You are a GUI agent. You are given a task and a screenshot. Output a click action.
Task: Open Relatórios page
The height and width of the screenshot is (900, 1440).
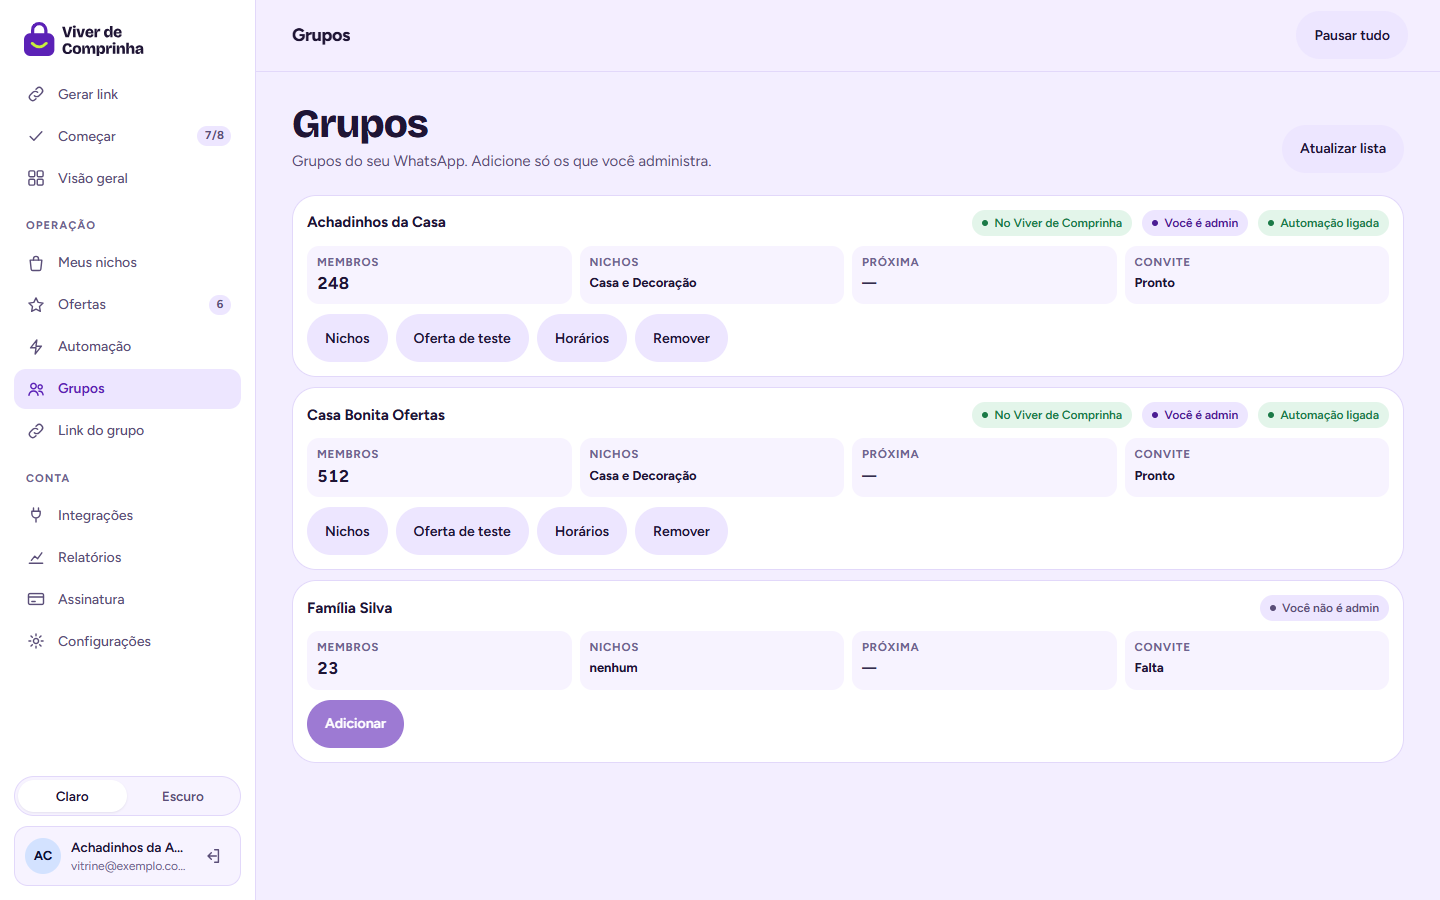(127, 557)
